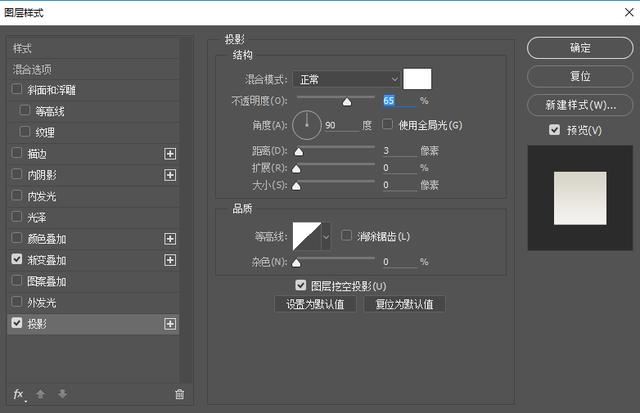Uncheck the 渐变叠加 checkbox
640x413 pixels.
17,259
